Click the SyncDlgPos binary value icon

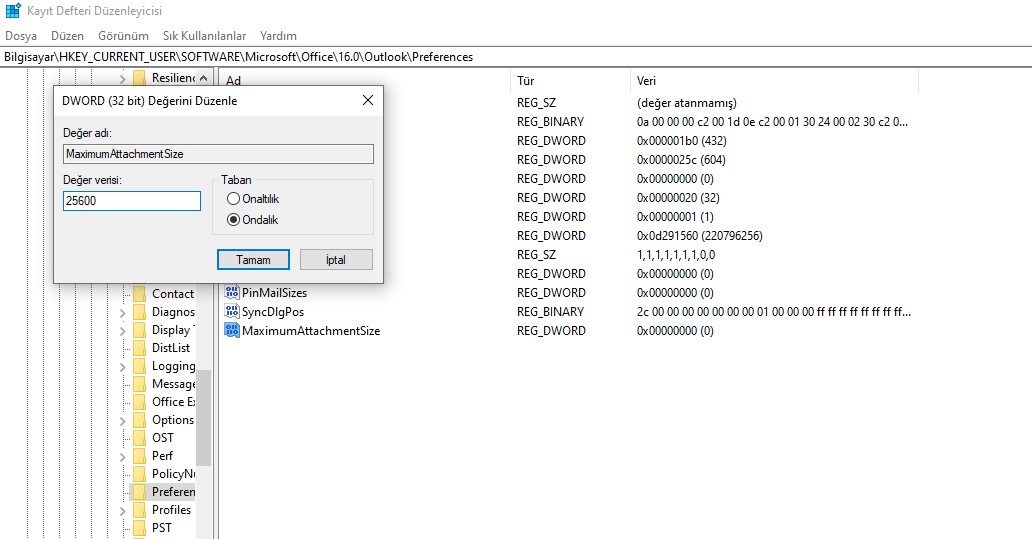coord(232,312)
